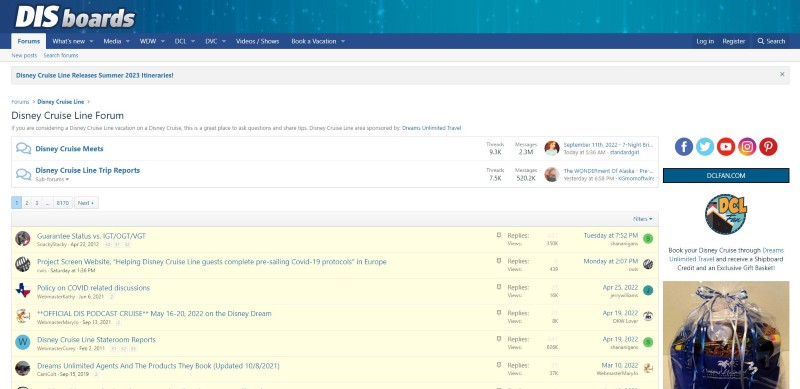This screenshot has width=800, height=389.
Task: Open Dreams Unlimited Travel sponsor link in description
Action: tap(431, 128)
